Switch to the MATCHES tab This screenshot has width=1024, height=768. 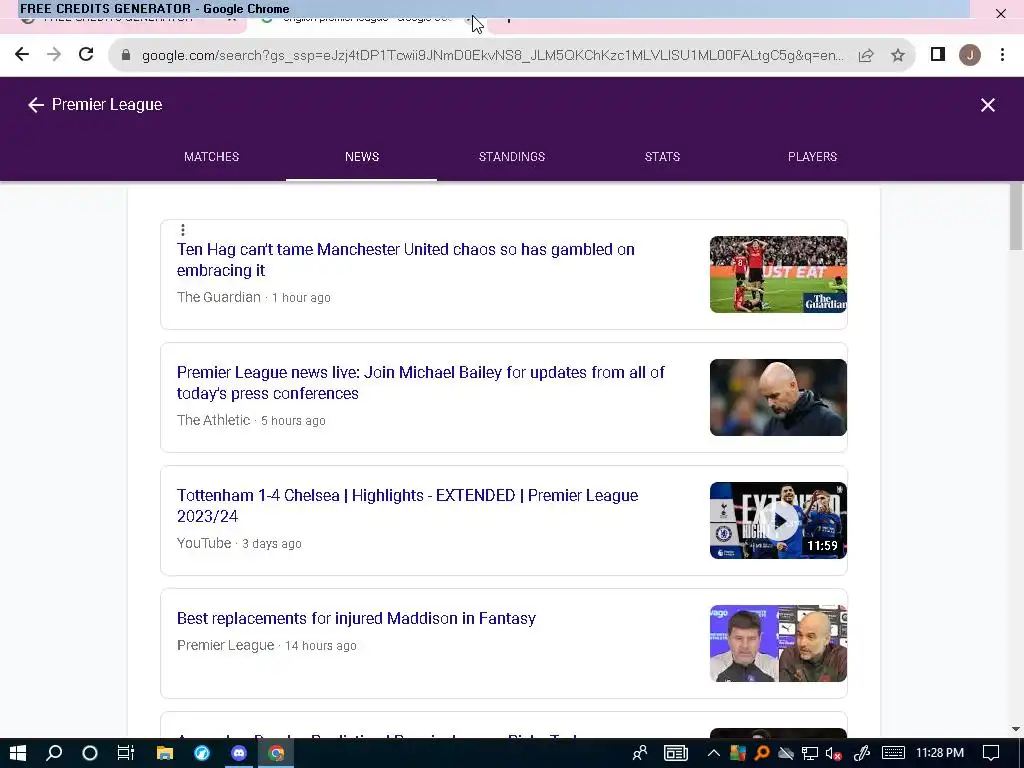pos(212,157)
